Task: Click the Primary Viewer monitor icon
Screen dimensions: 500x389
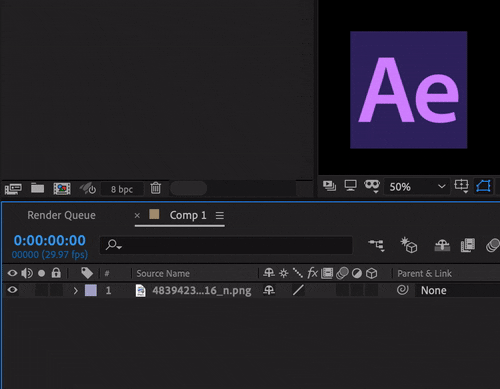Action: coord(350,186)
